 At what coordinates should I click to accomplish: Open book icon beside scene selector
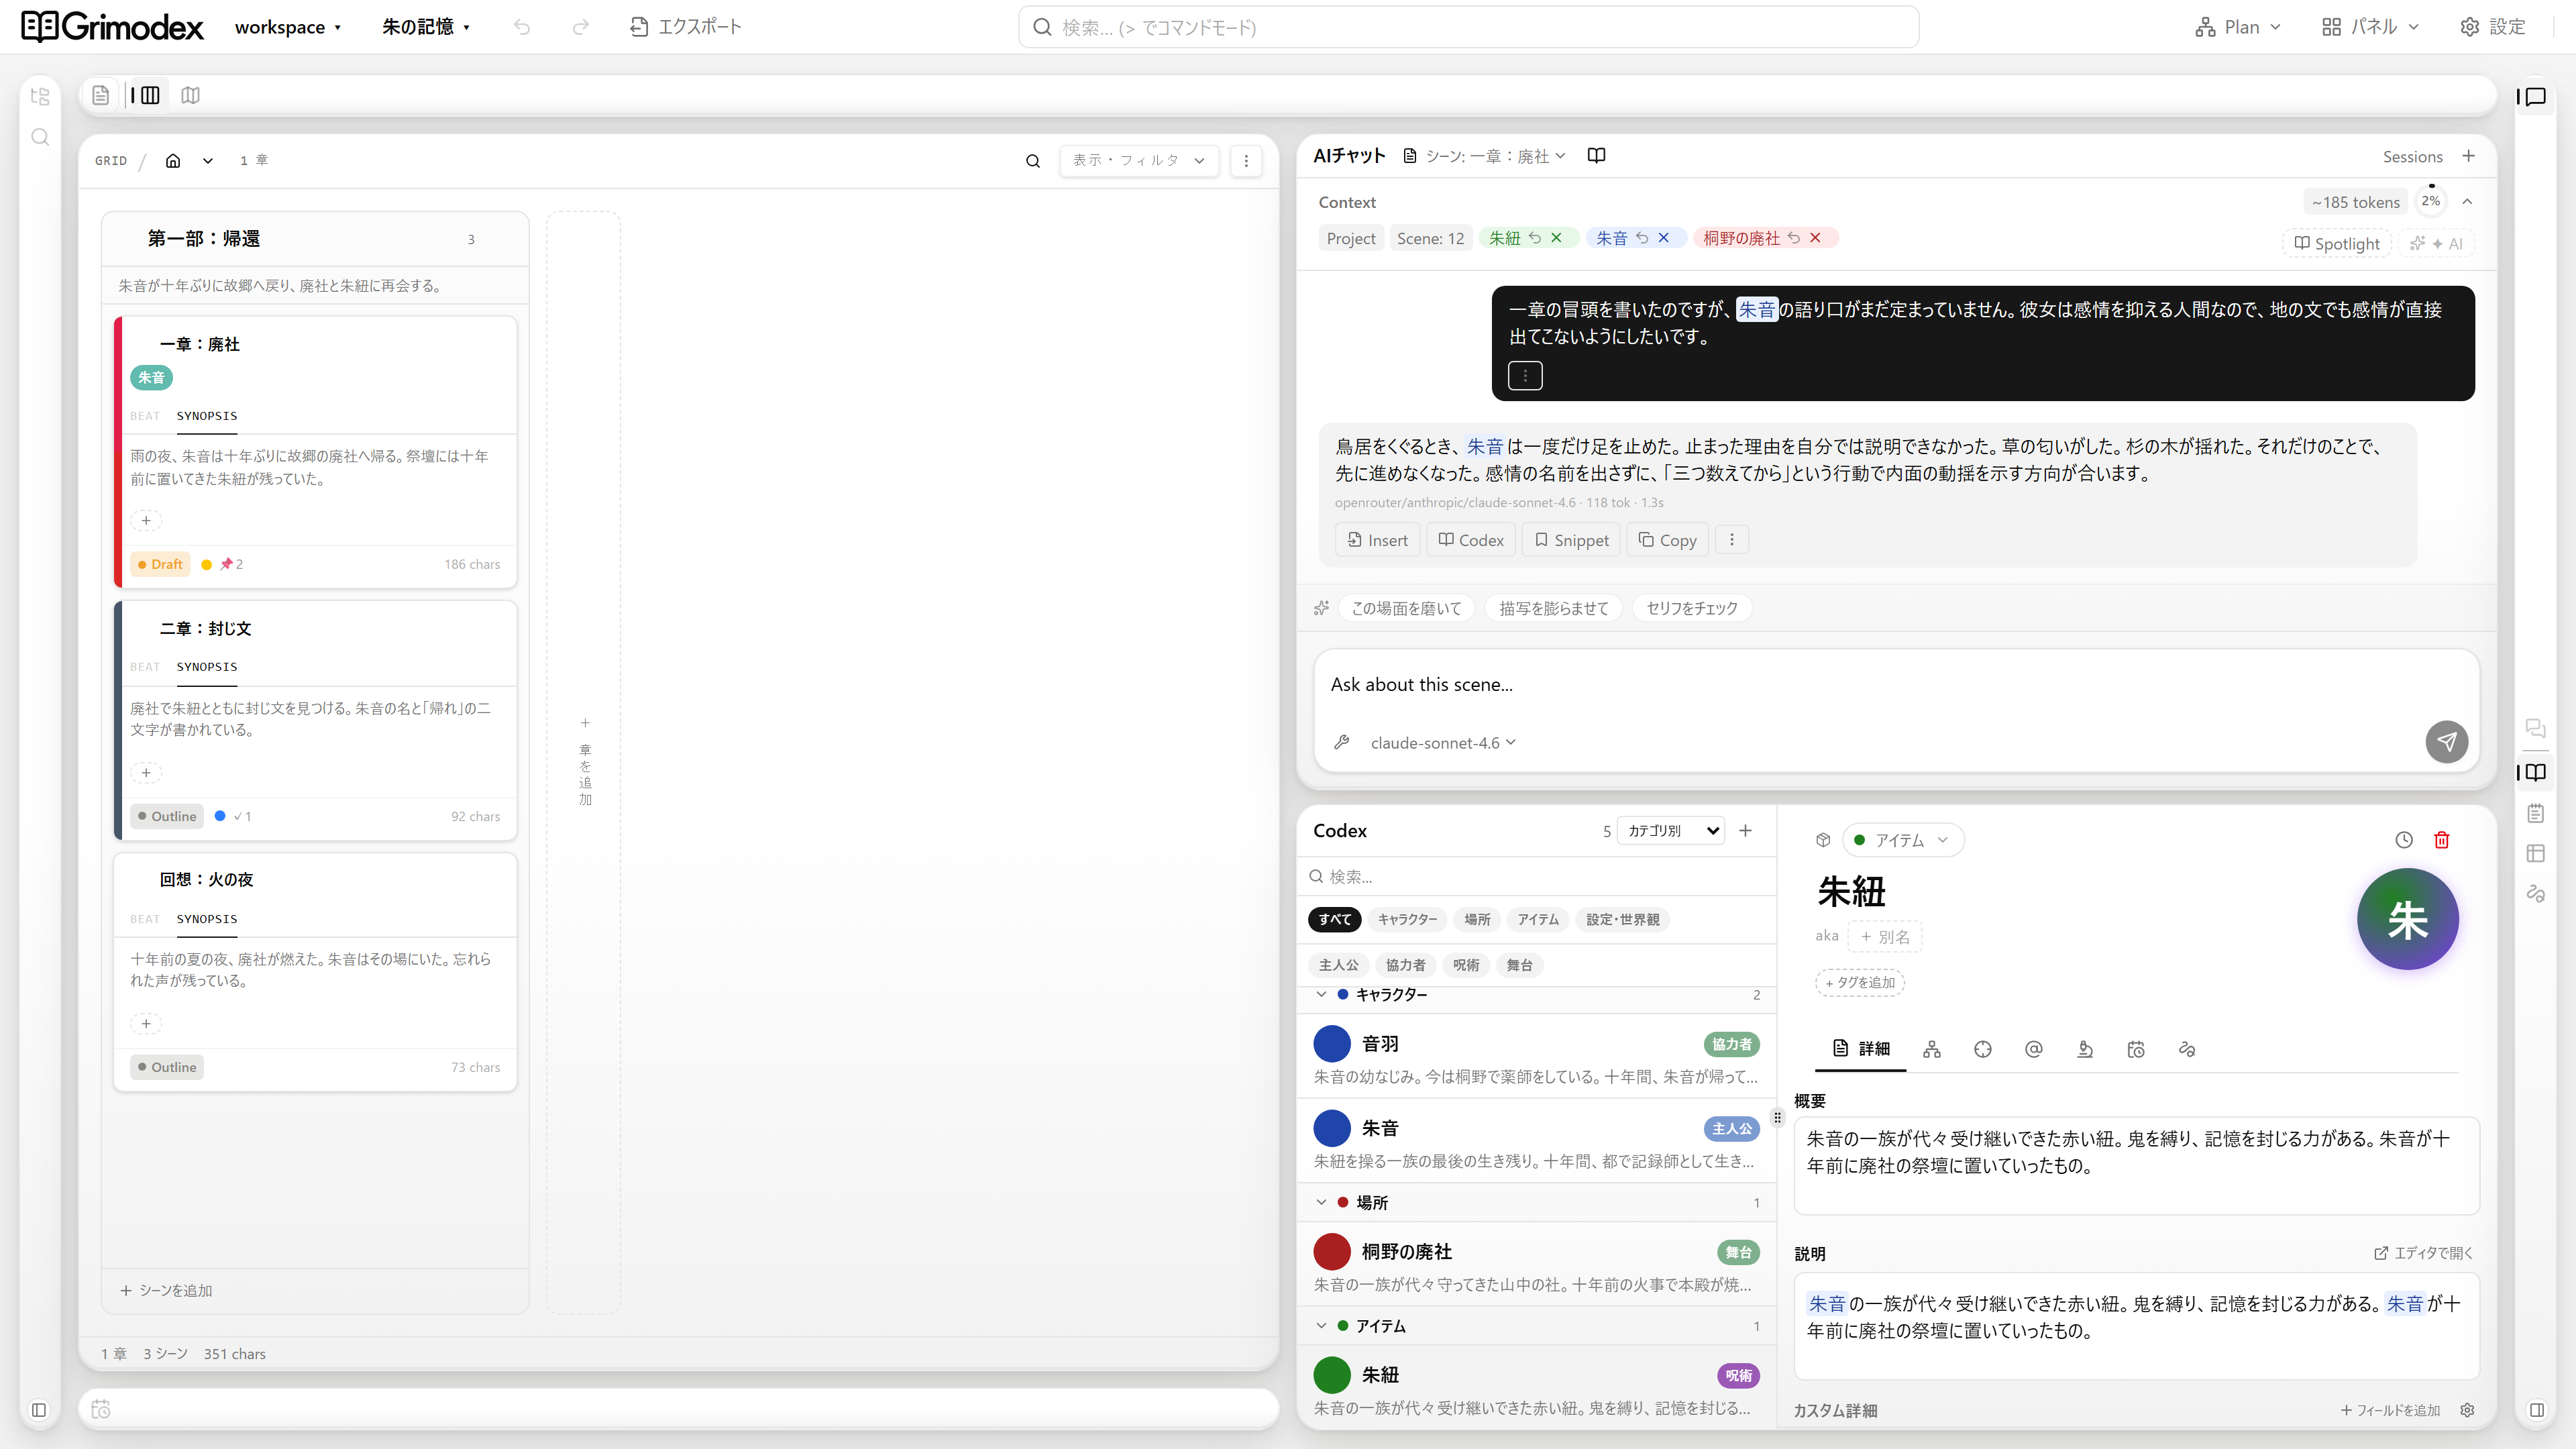coord(1597,155)
